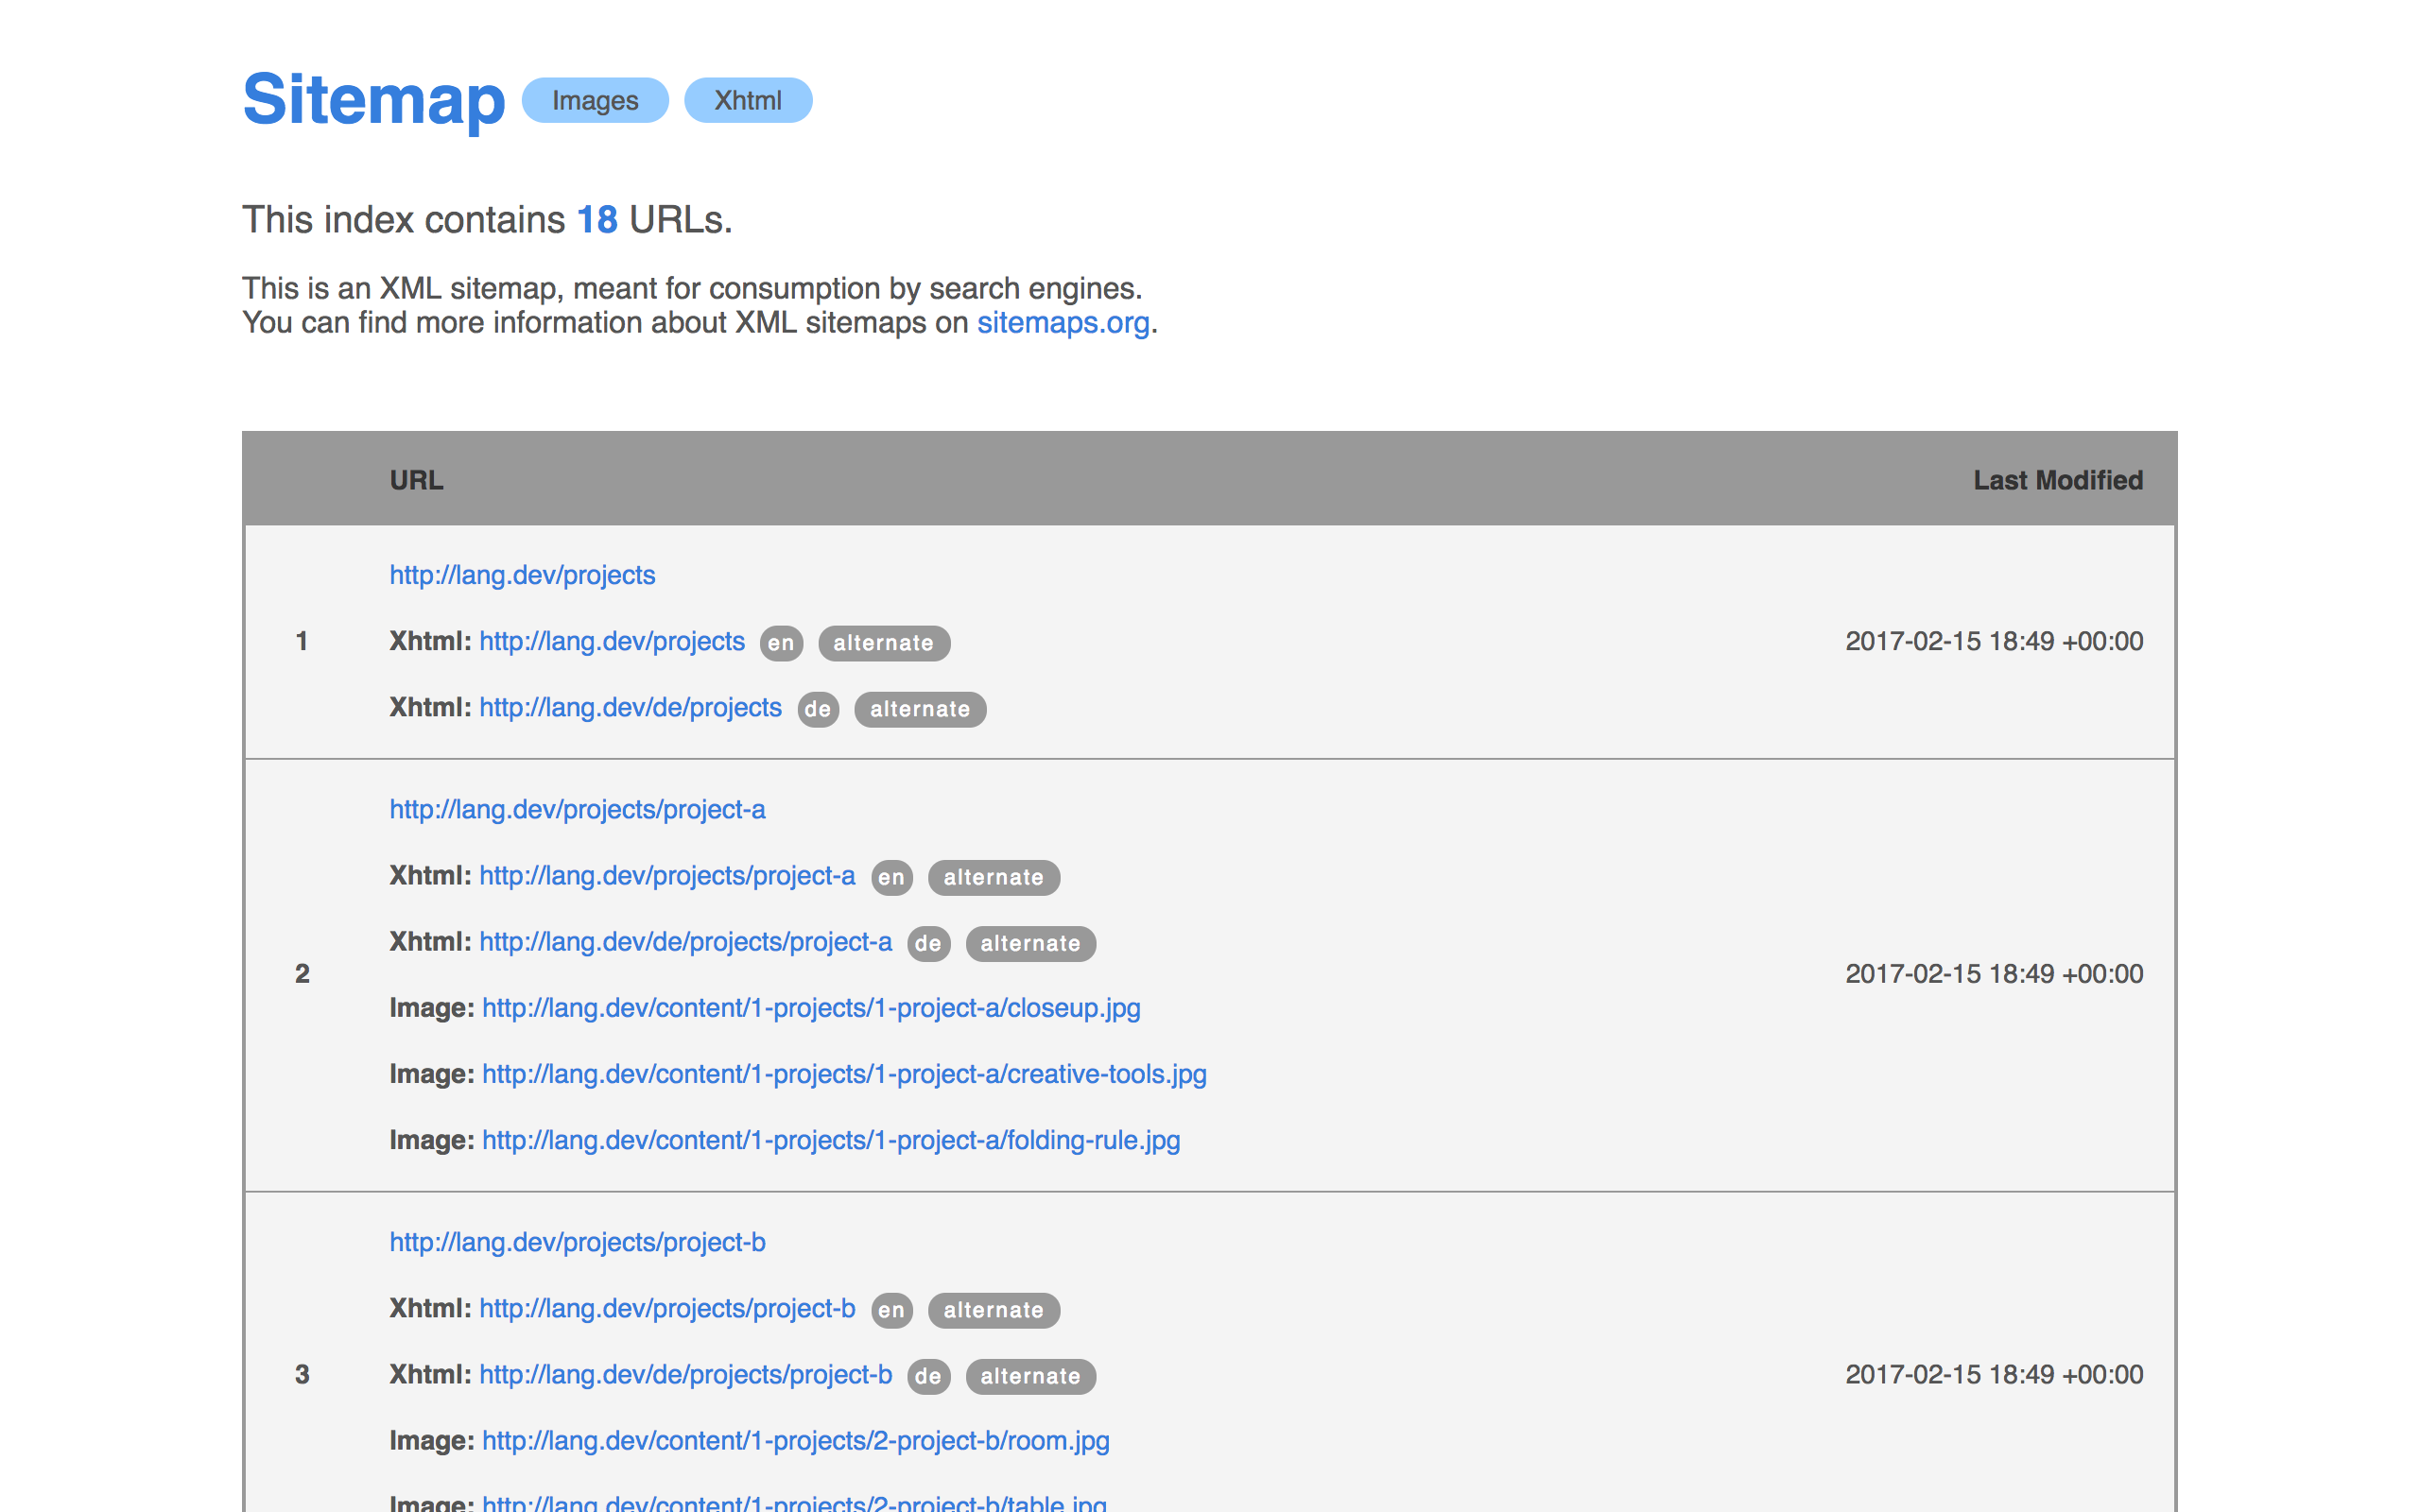Screen dimensions: 2420x1512
Task: Open the sitemaps.org link
Action: coord(1062,323)
